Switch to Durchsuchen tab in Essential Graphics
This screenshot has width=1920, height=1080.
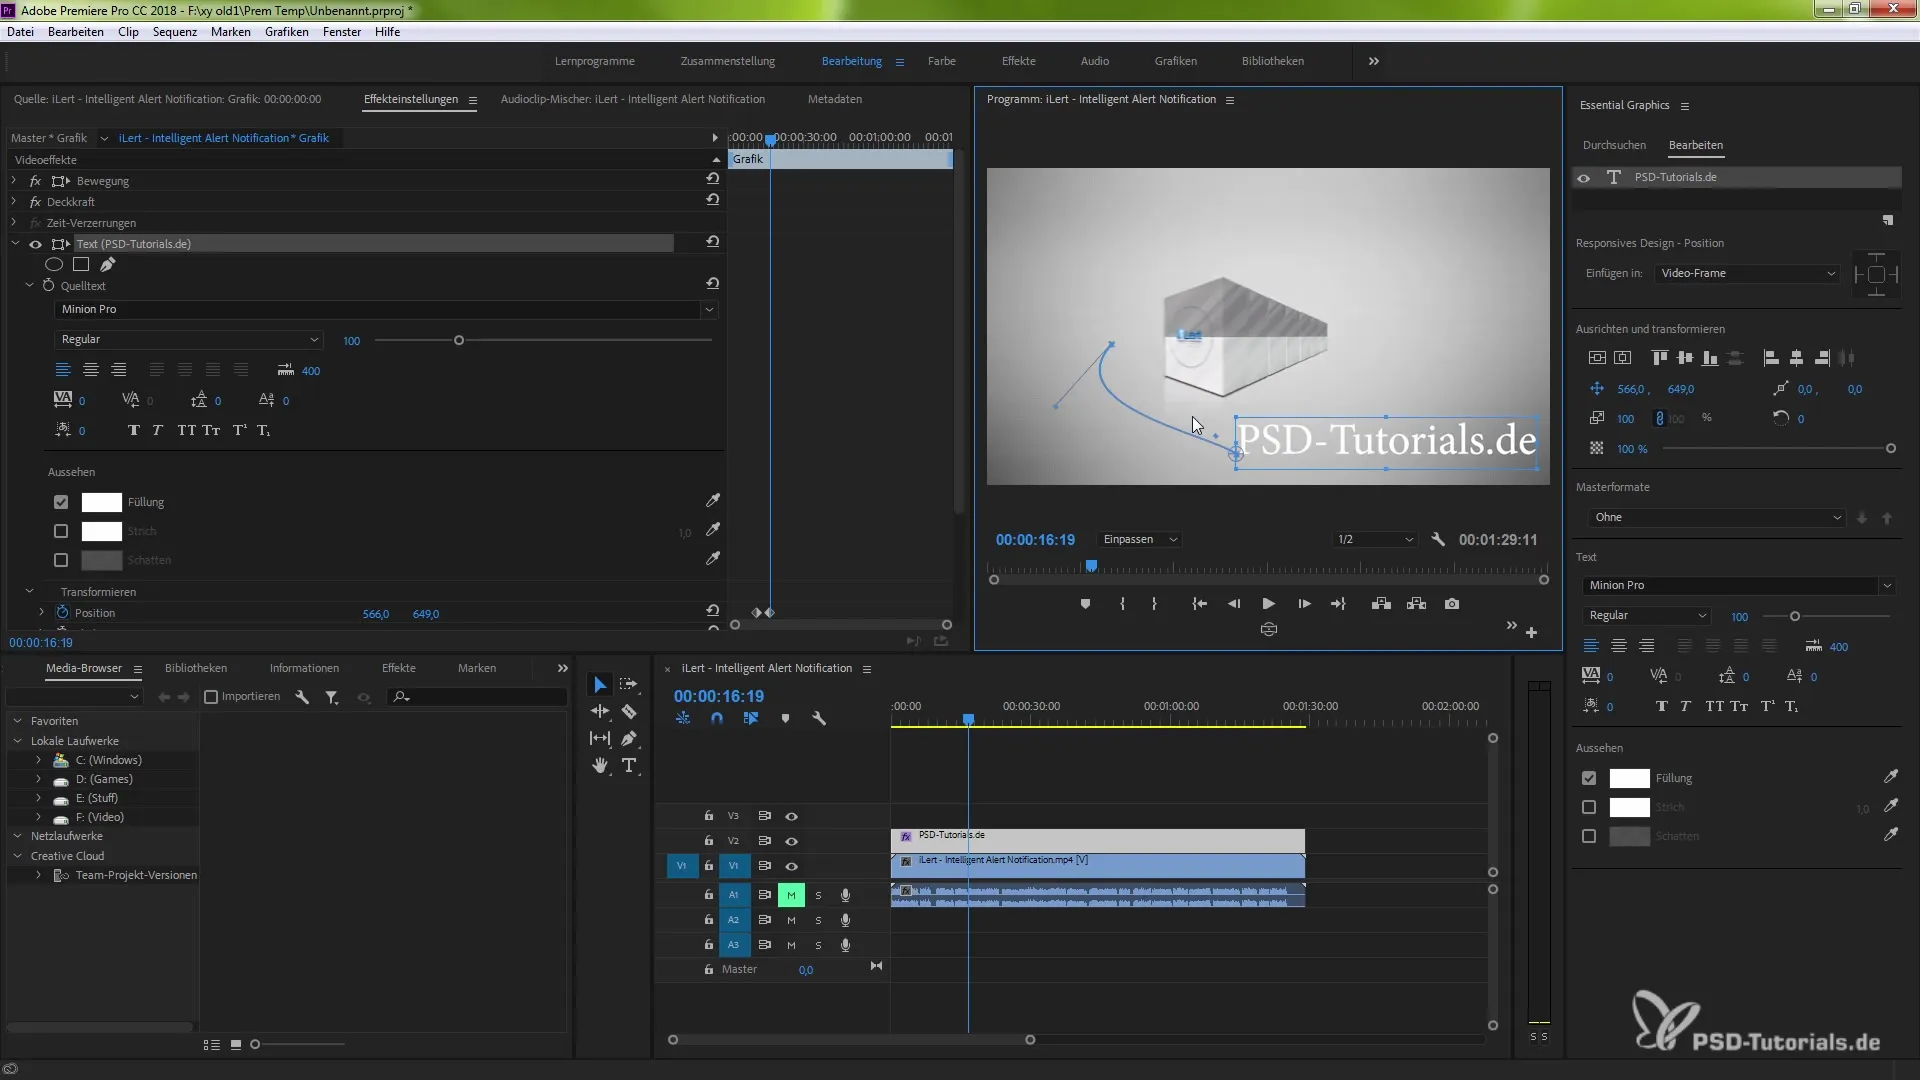pos(1614,145)
